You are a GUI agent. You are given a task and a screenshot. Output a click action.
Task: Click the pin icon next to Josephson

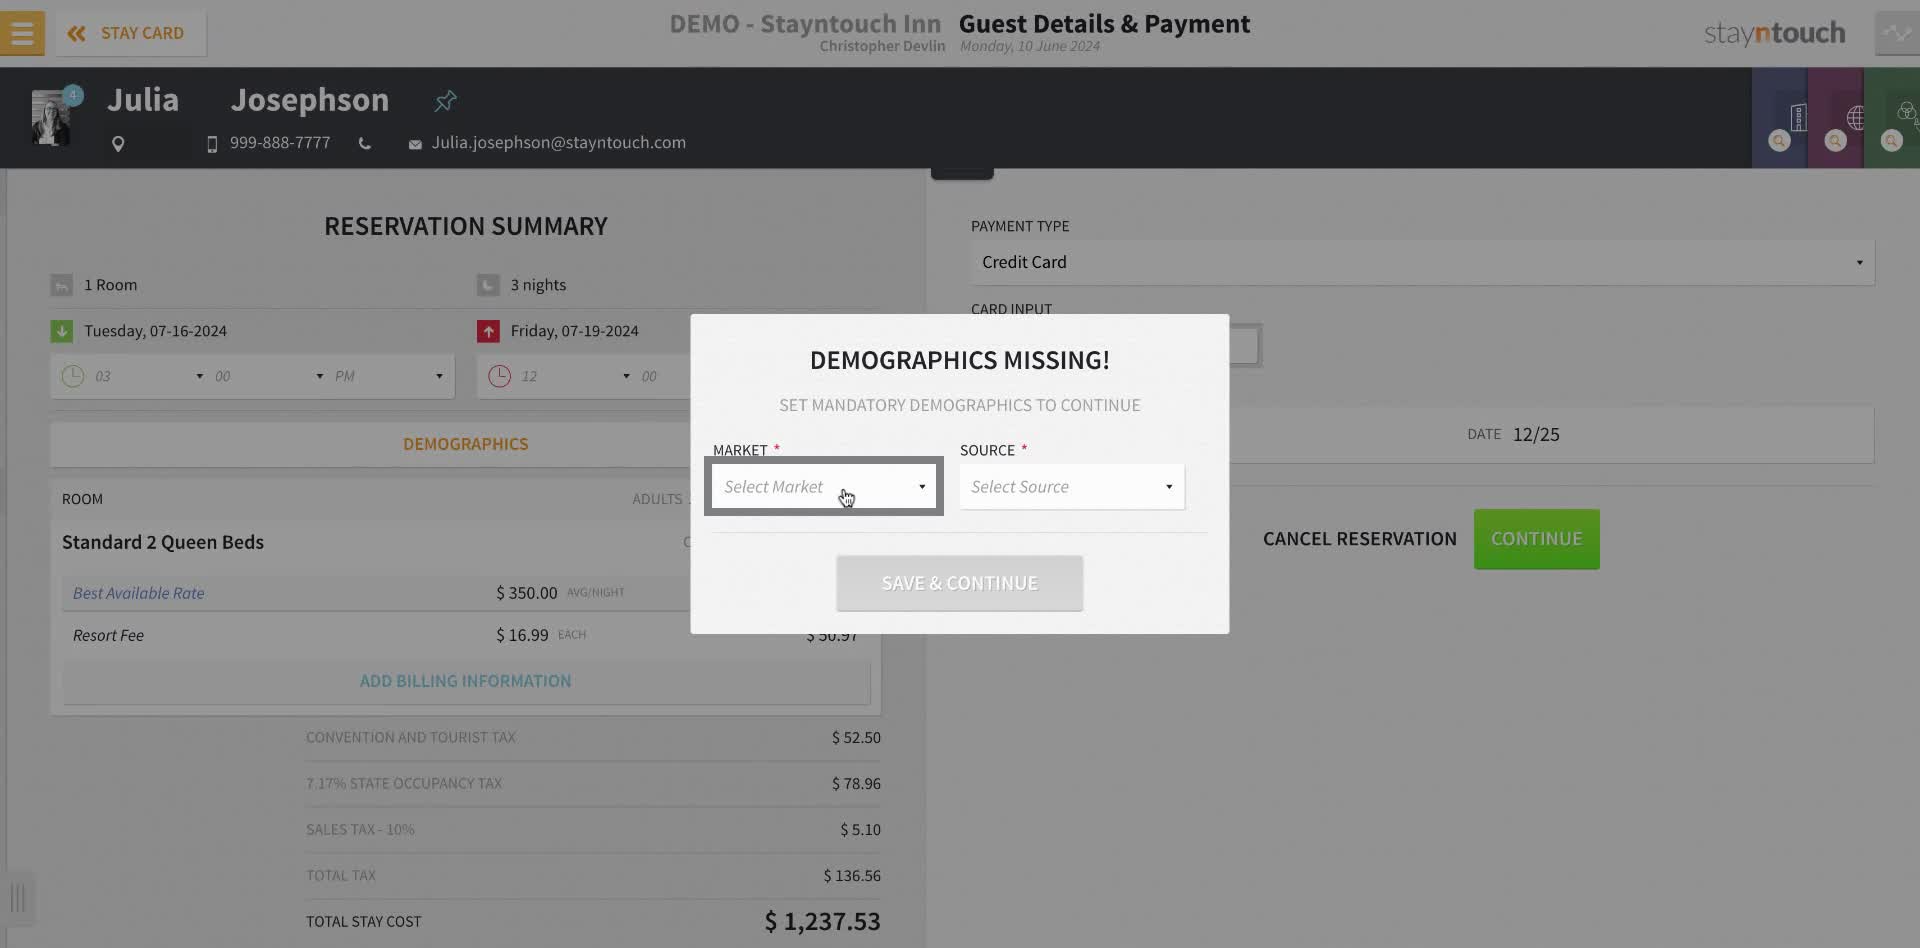445,100
